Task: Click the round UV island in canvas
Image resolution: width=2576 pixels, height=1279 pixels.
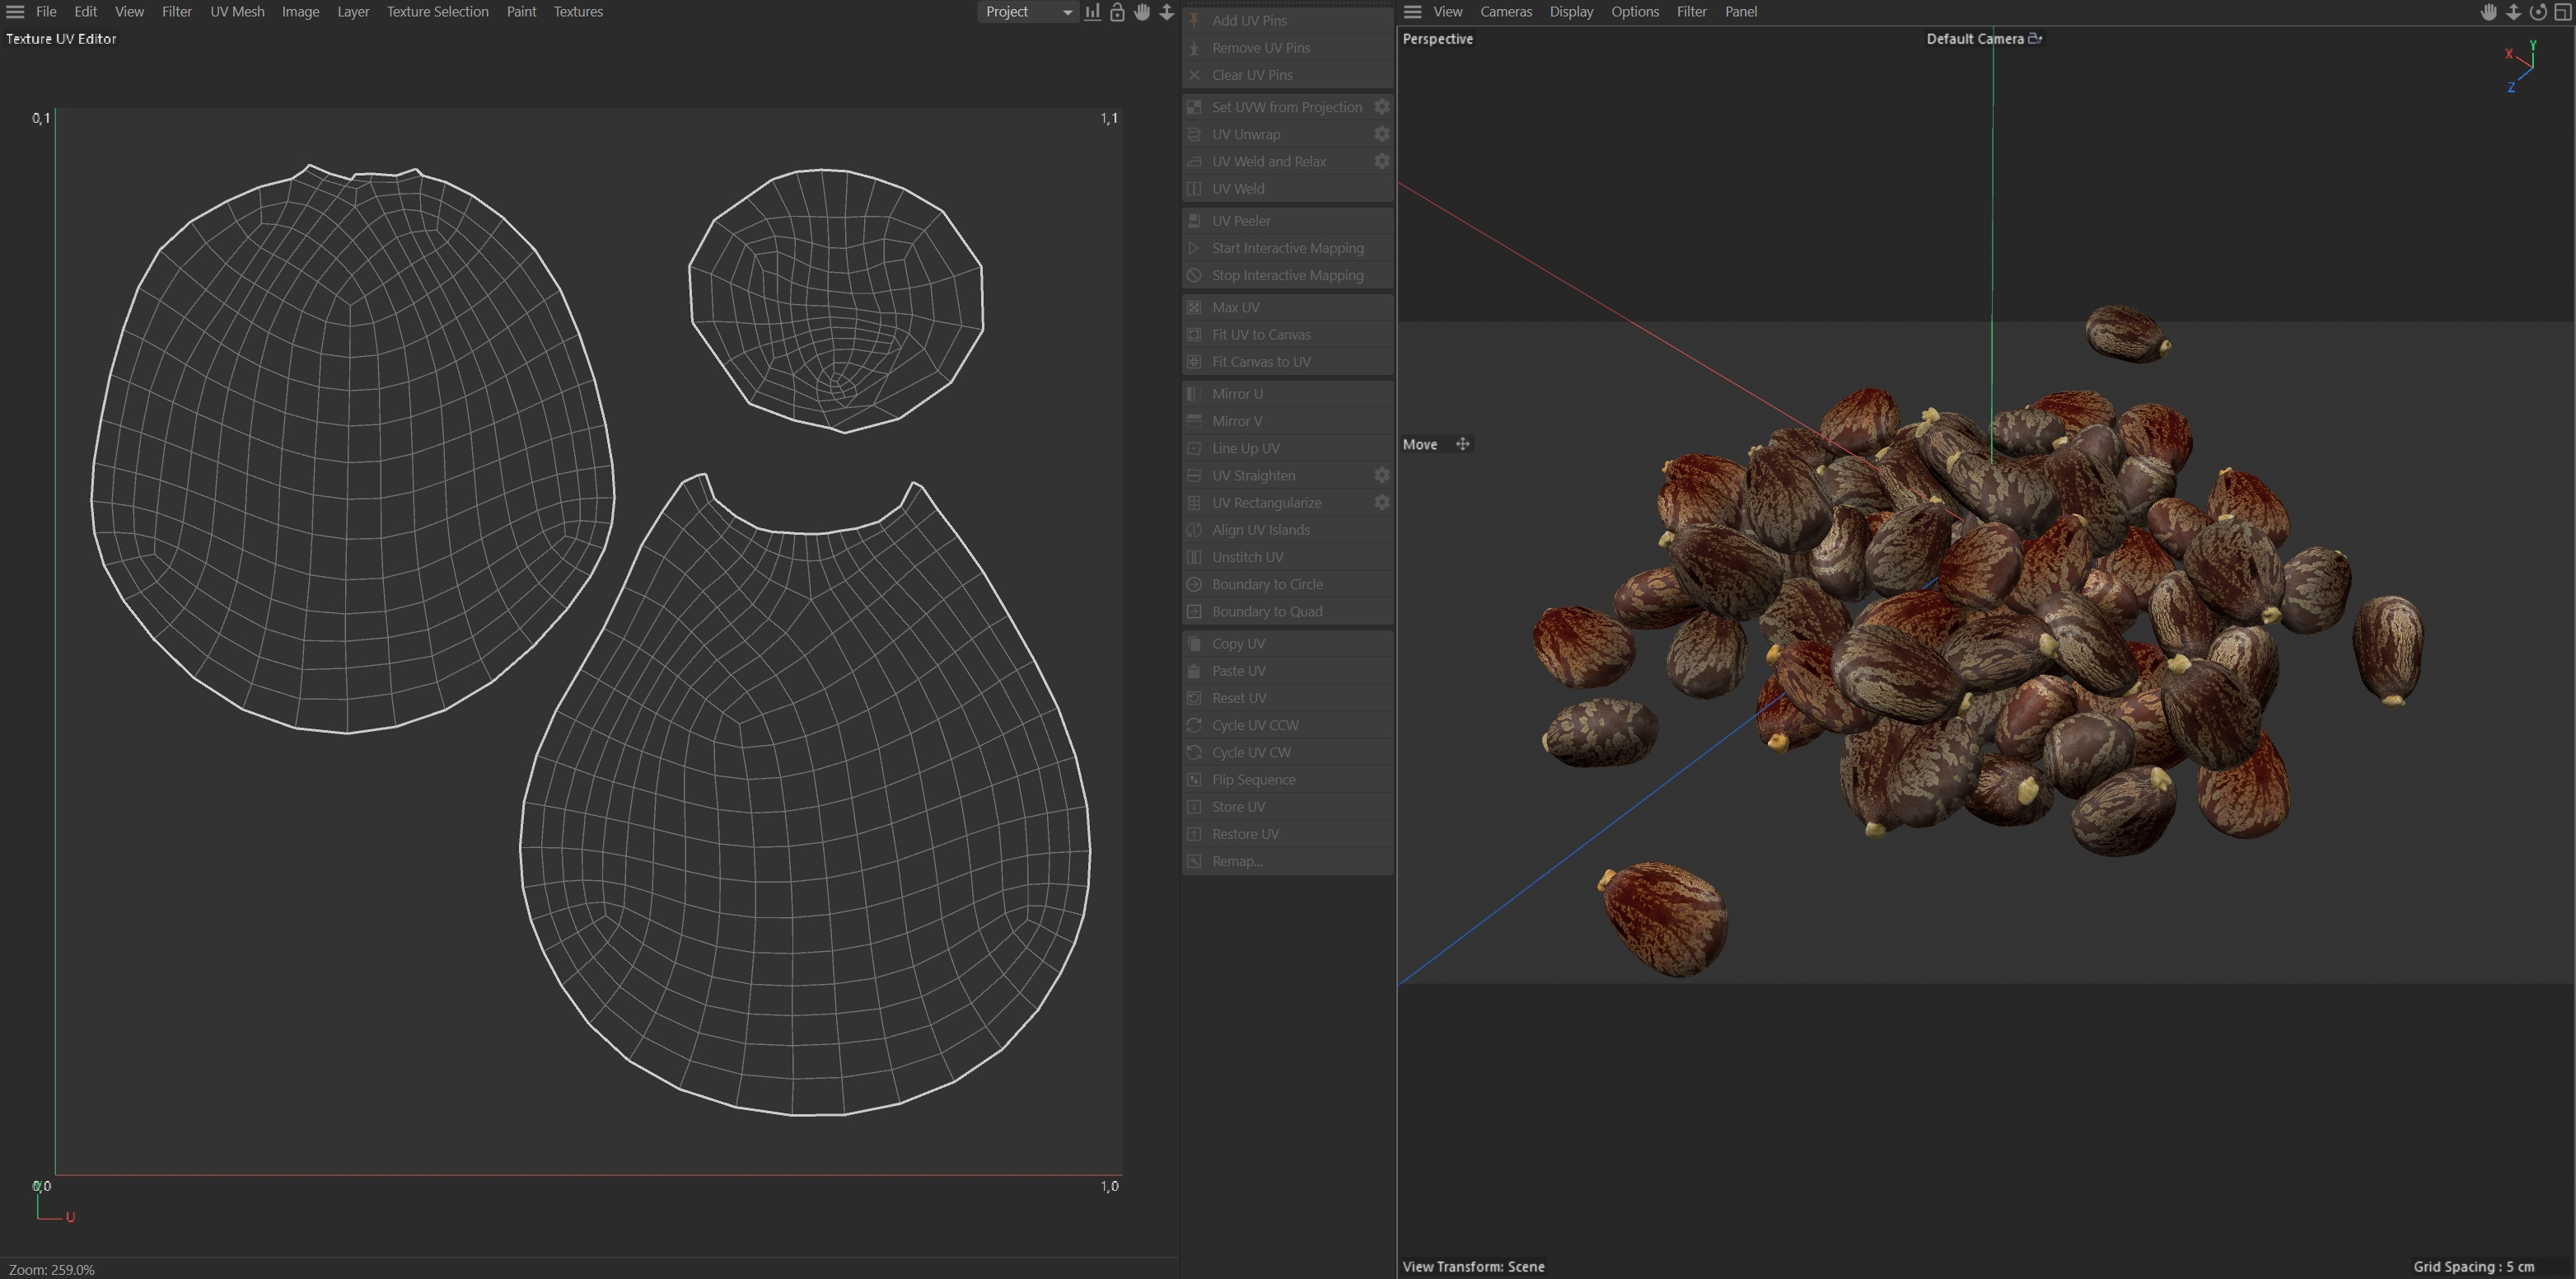Action: 835,300
